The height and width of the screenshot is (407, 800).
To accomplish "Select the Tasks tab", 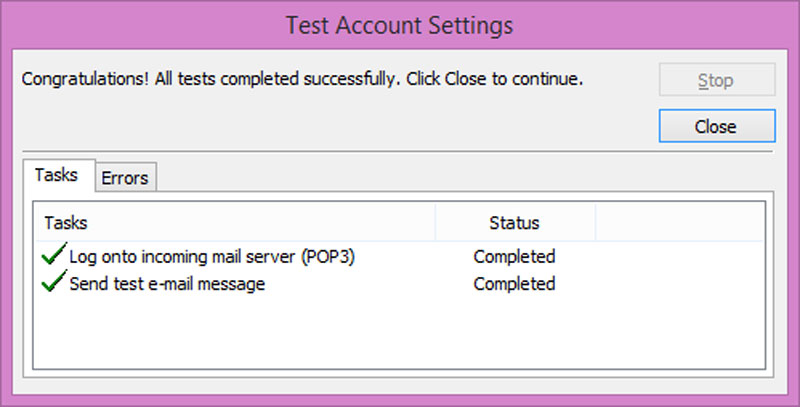I will click(x=59, y=175).
